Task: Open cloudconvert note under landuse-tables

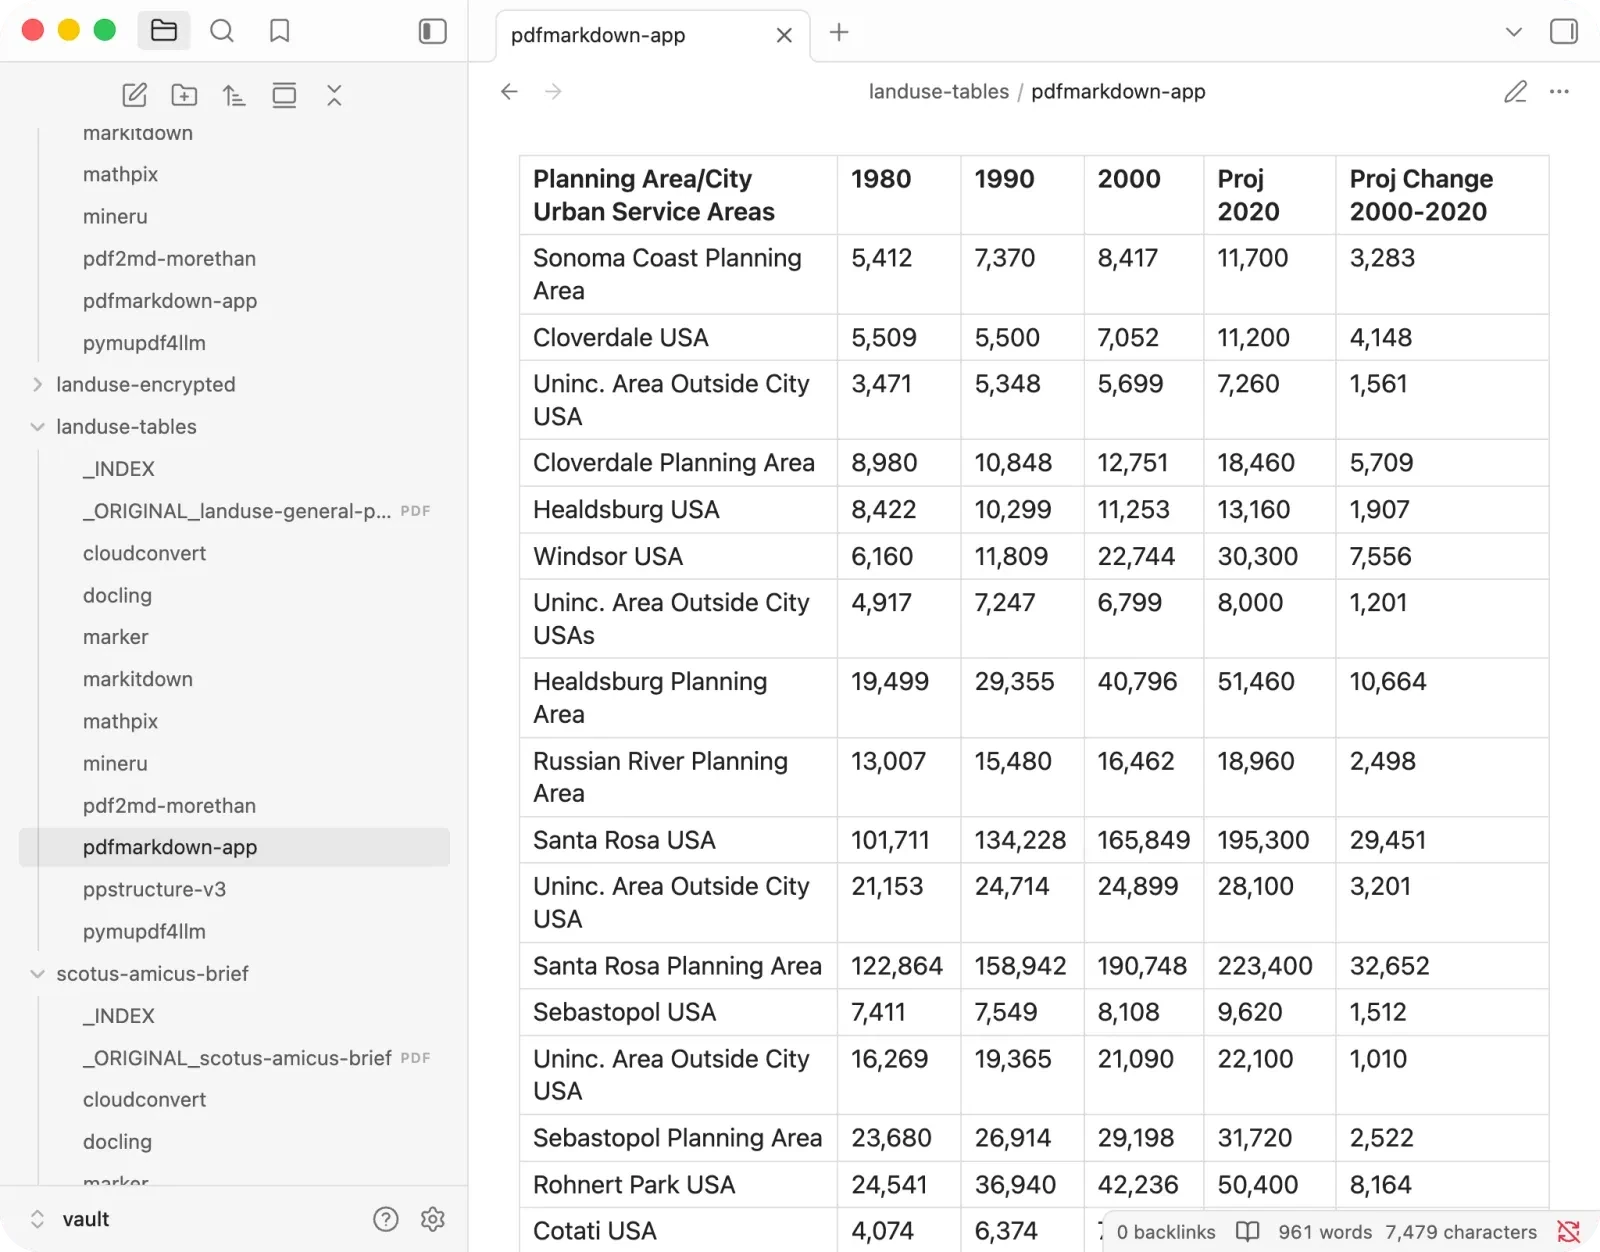Action: (144, 553)
